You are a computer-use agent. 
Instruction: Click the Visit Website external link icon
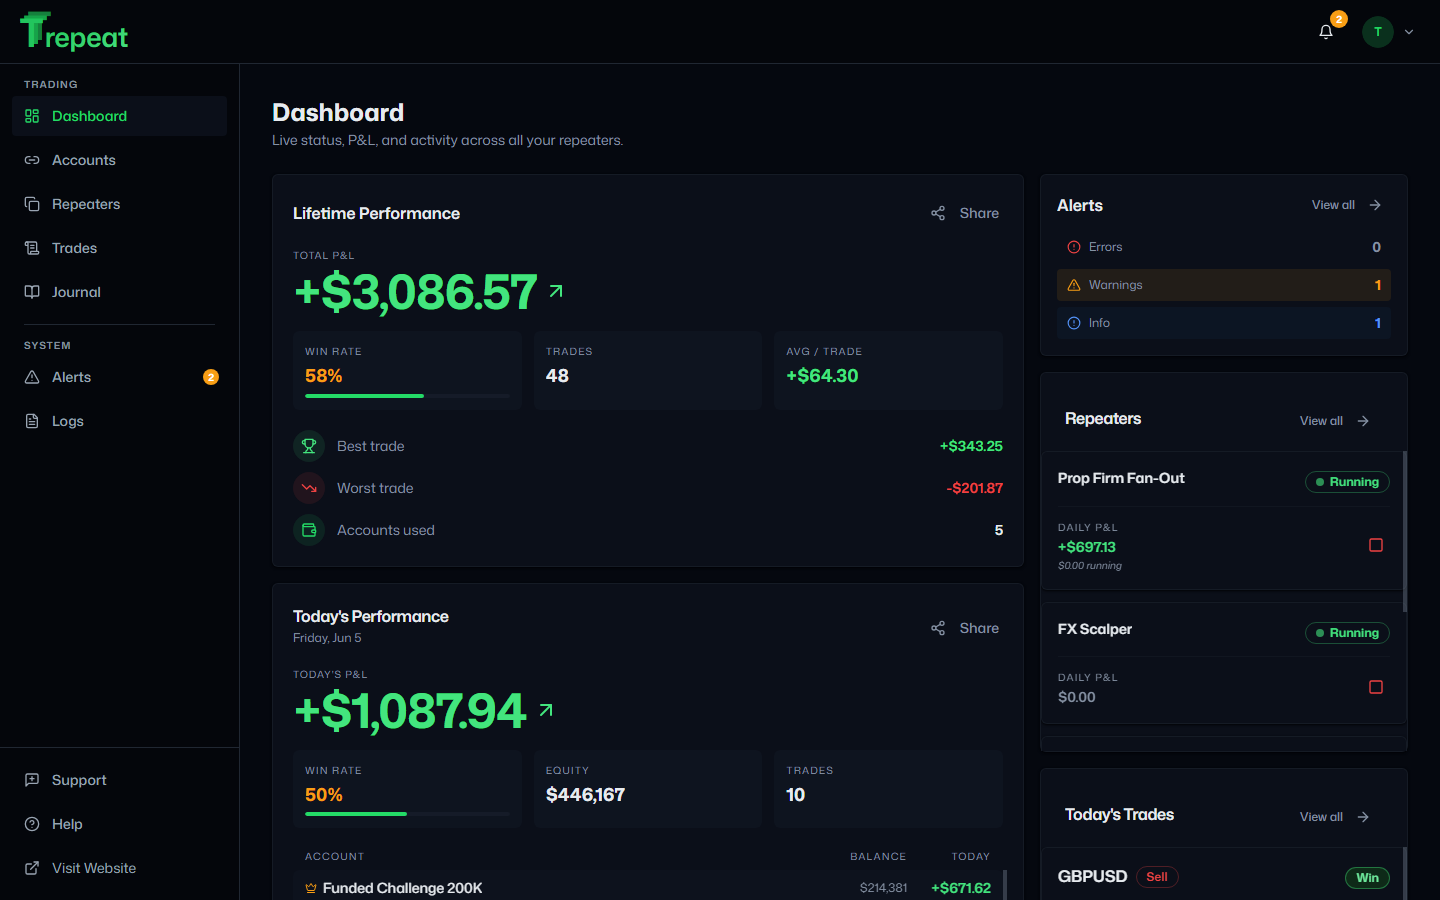point(32,868)
